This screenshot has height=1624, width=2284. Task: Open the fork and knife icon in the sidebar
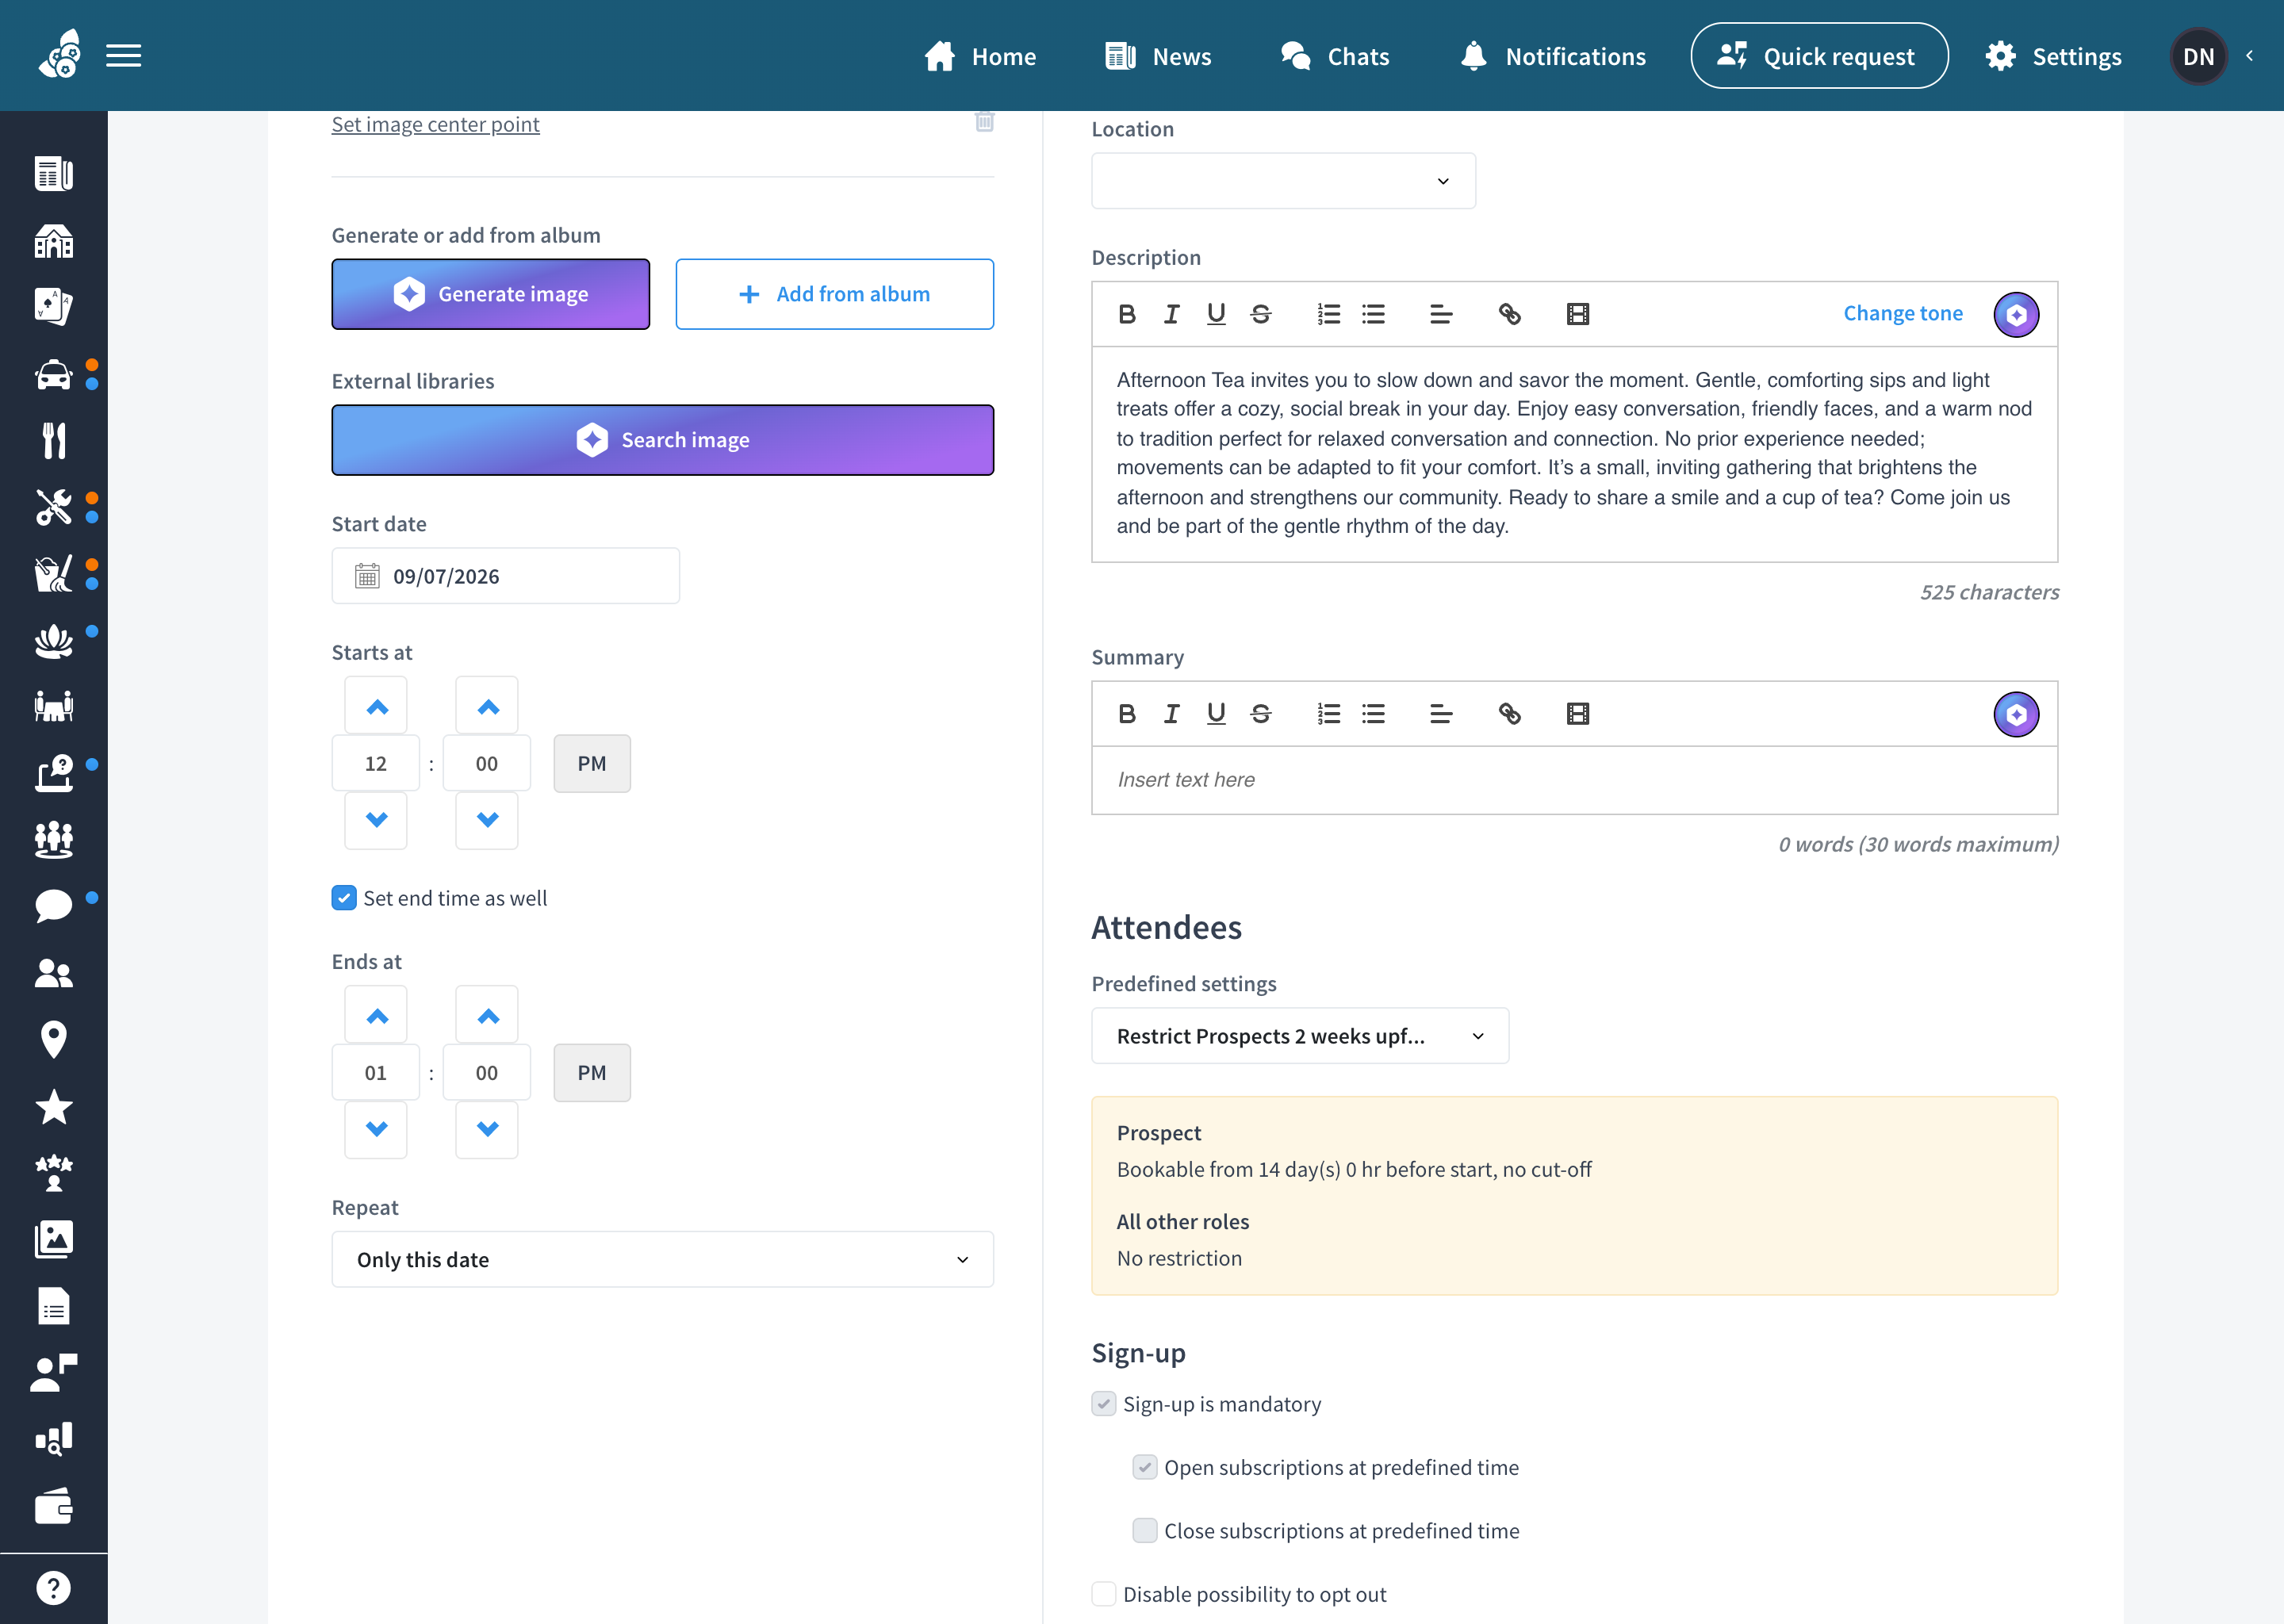[x=54, y=440]
